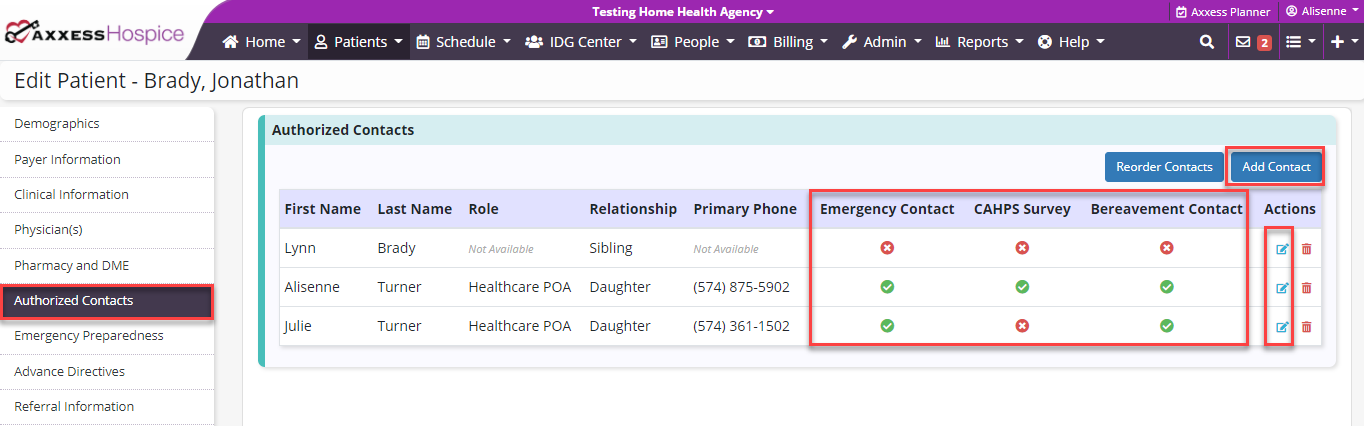Select Emergency Preparedness in sidebar
This screenshot has width=1364, height=426.
[x=89, y=336]
